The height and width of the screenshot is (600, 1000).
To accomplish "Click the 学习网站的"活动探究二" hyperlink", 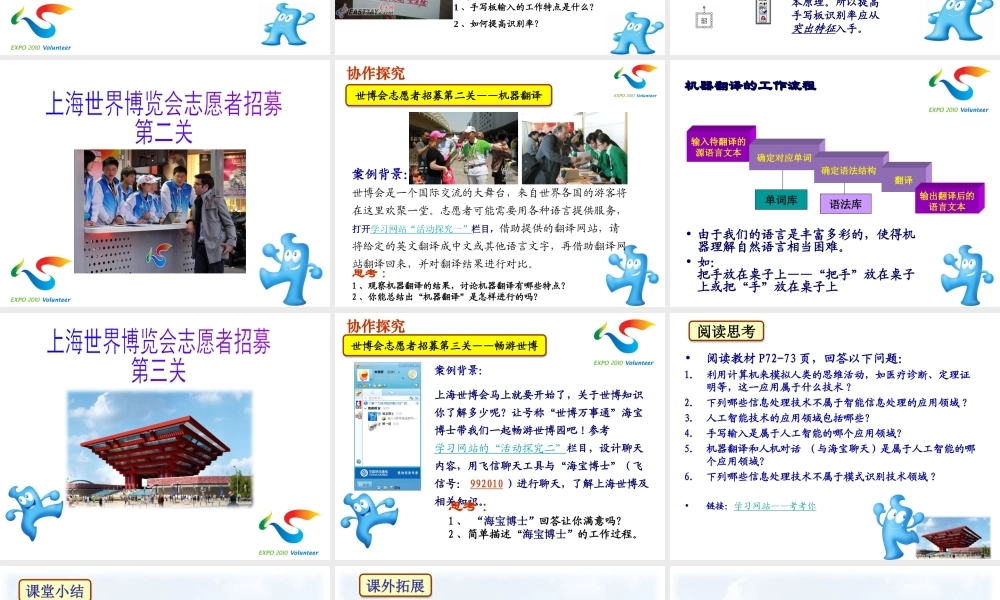I will [x=499, y=448].
